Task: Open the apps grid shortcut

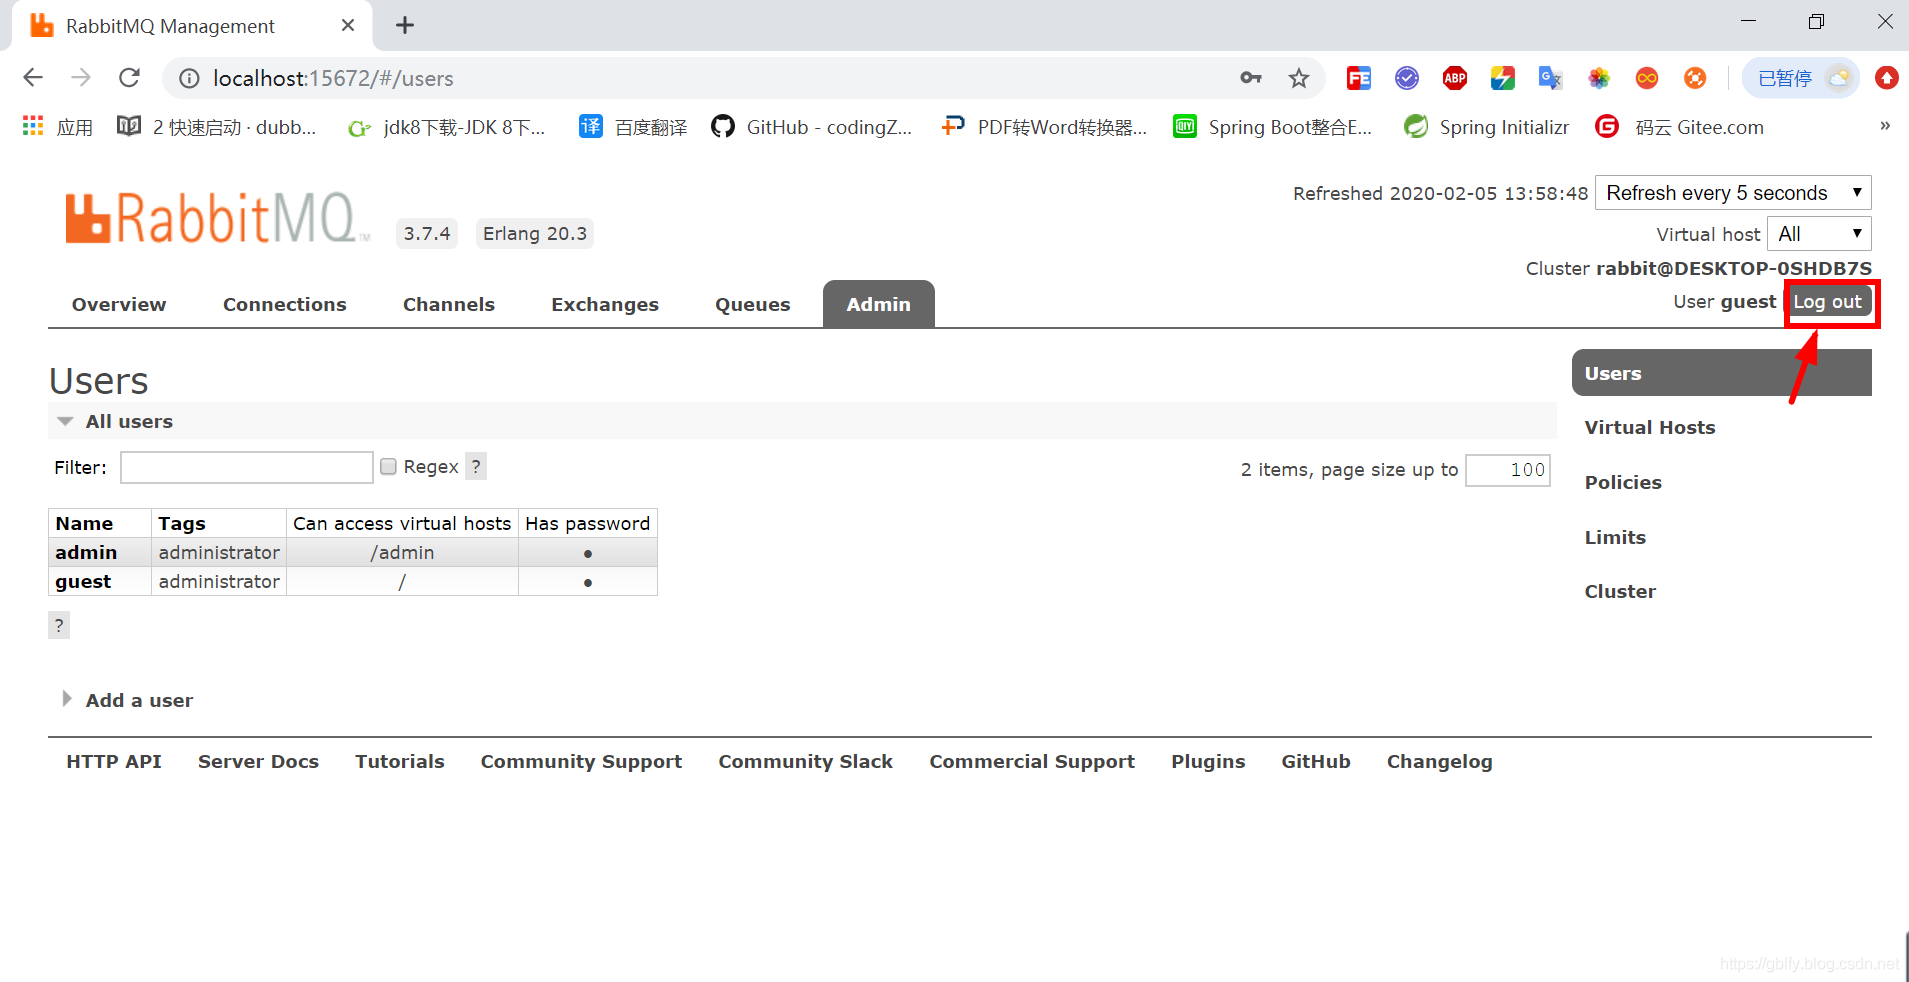Action: pyautogui.click(x=57, y=127)
